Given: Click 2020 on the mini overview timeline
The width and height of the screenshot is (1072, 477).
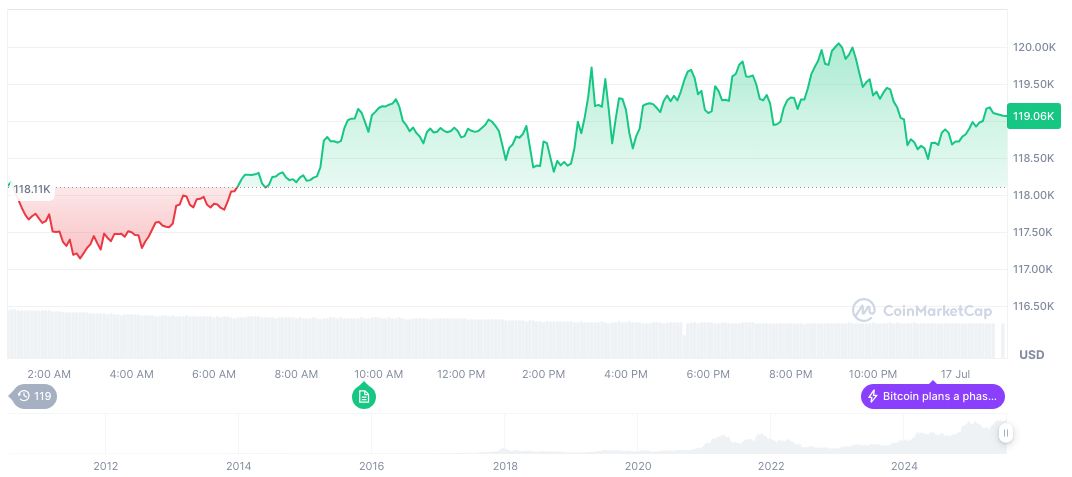Looking at the screenshot, I should [x=638, y=466].
